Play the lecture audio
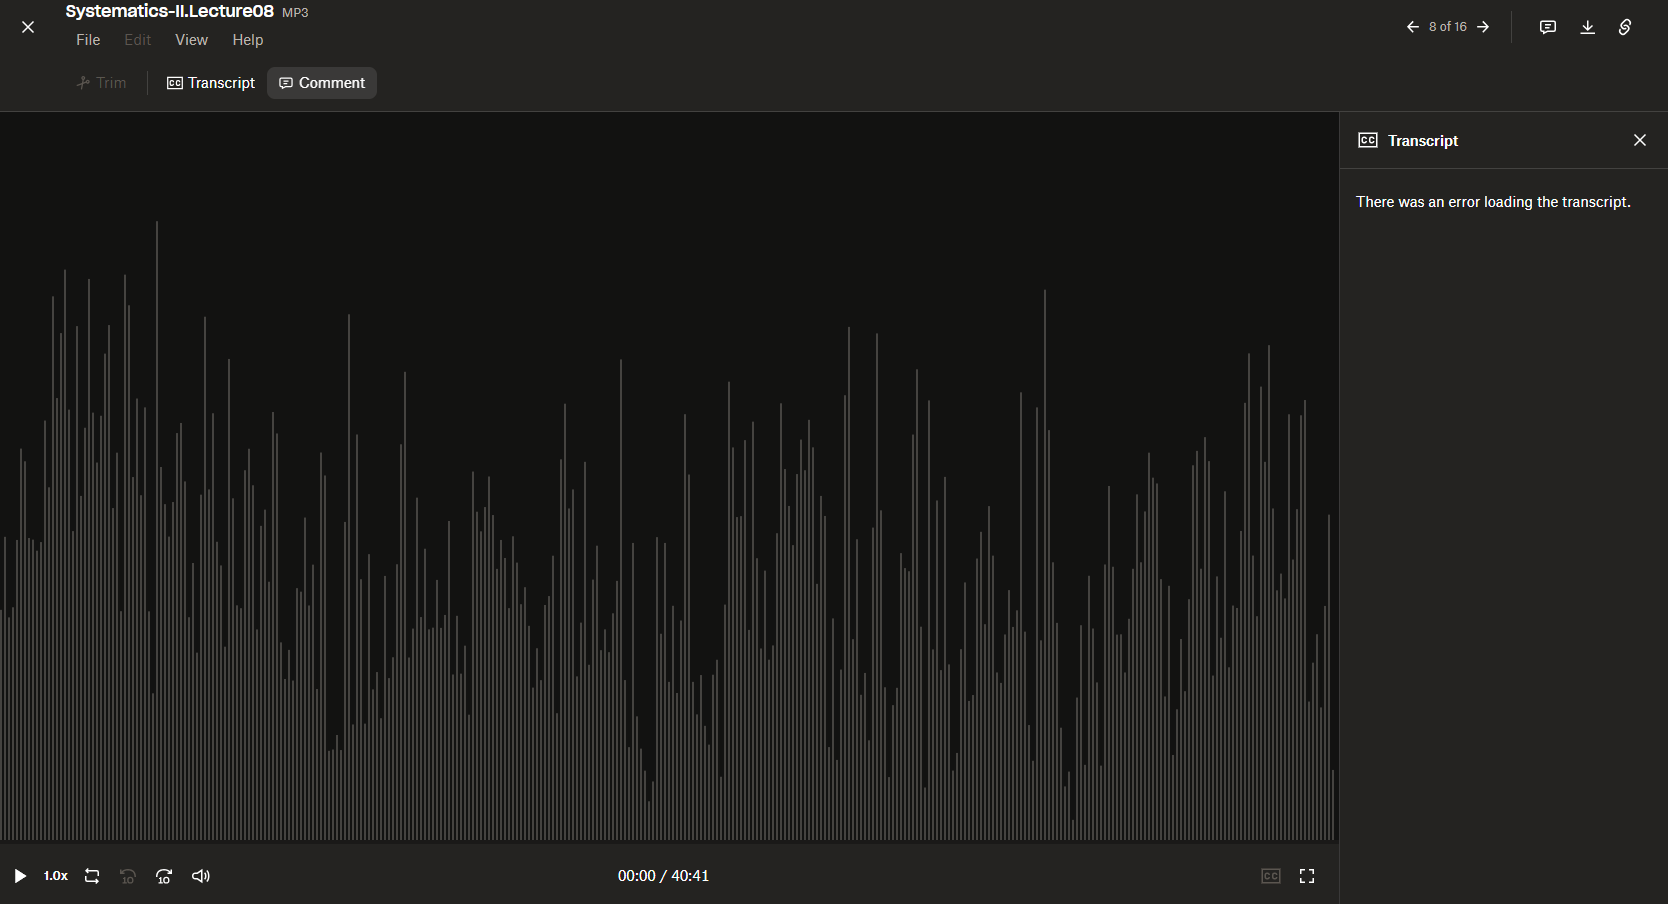1668x904 pixels. click(x=20, y=876)
